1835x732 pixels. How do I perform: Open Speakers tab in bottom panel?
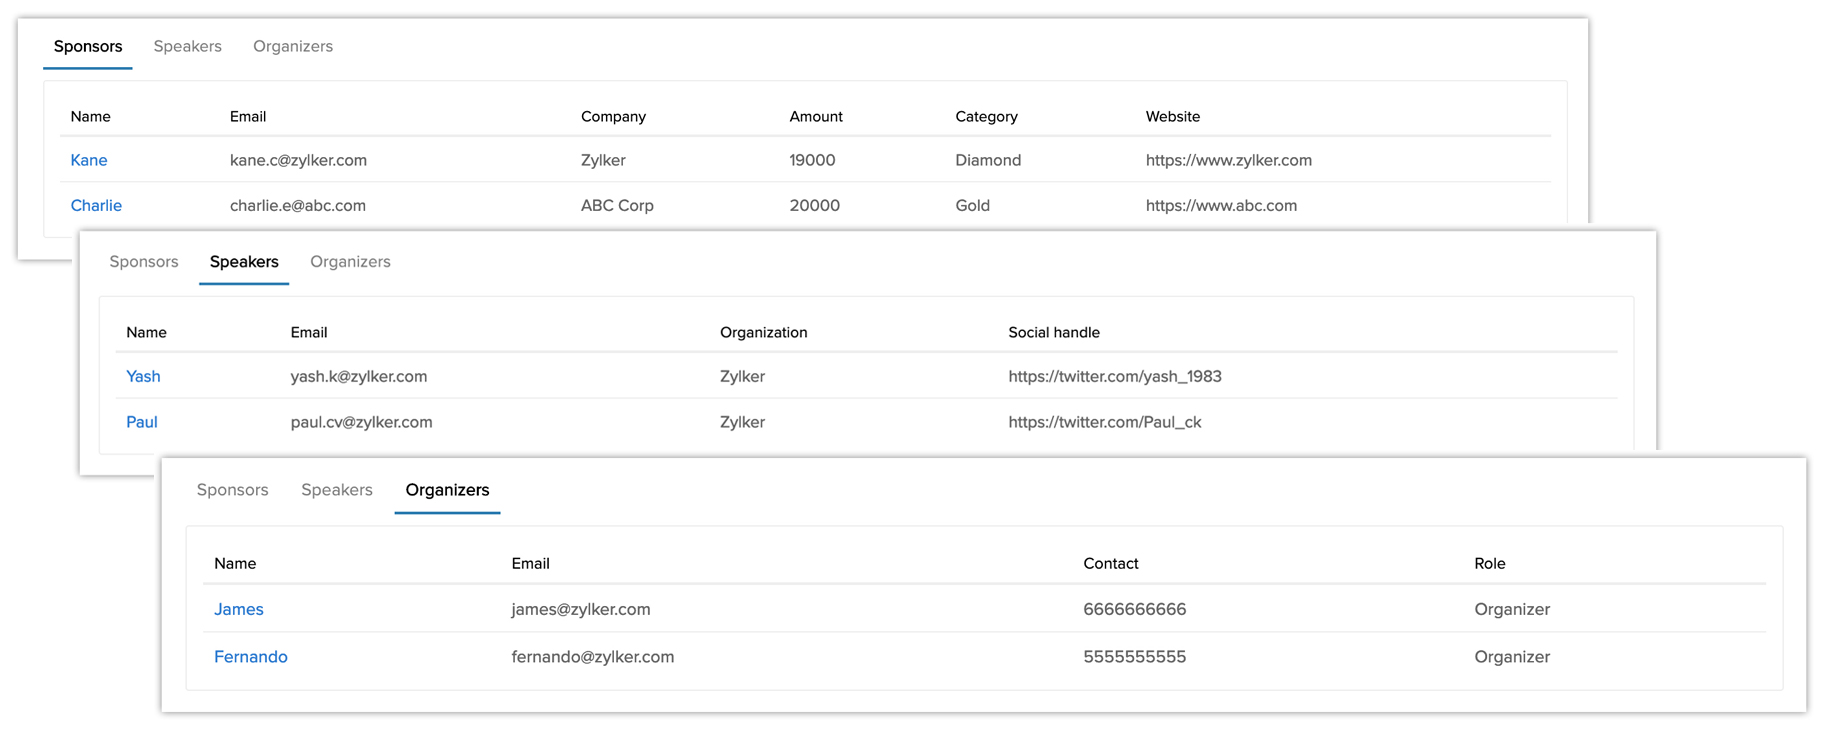coord(337,490)
